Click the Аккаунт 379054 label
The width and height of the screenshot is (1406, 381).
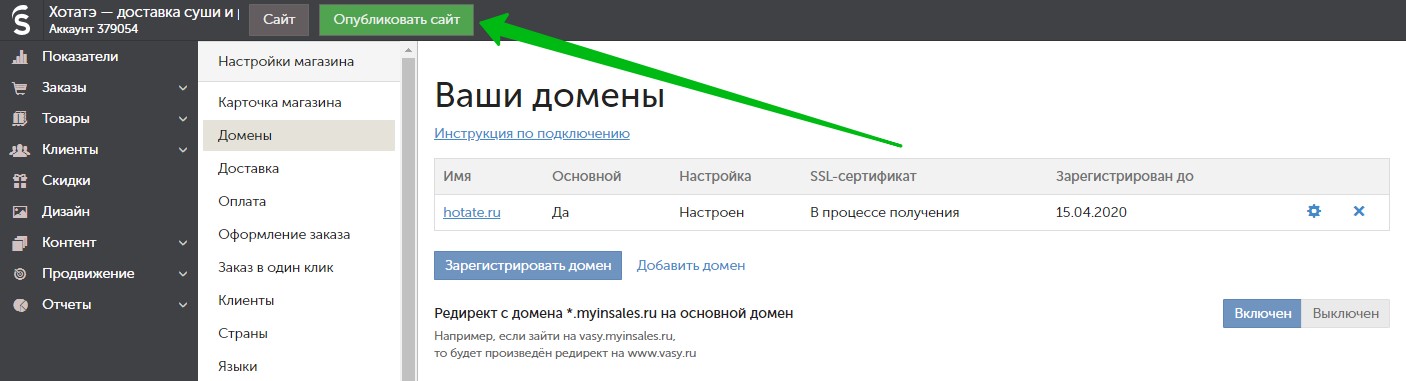[x=93, y=29]
